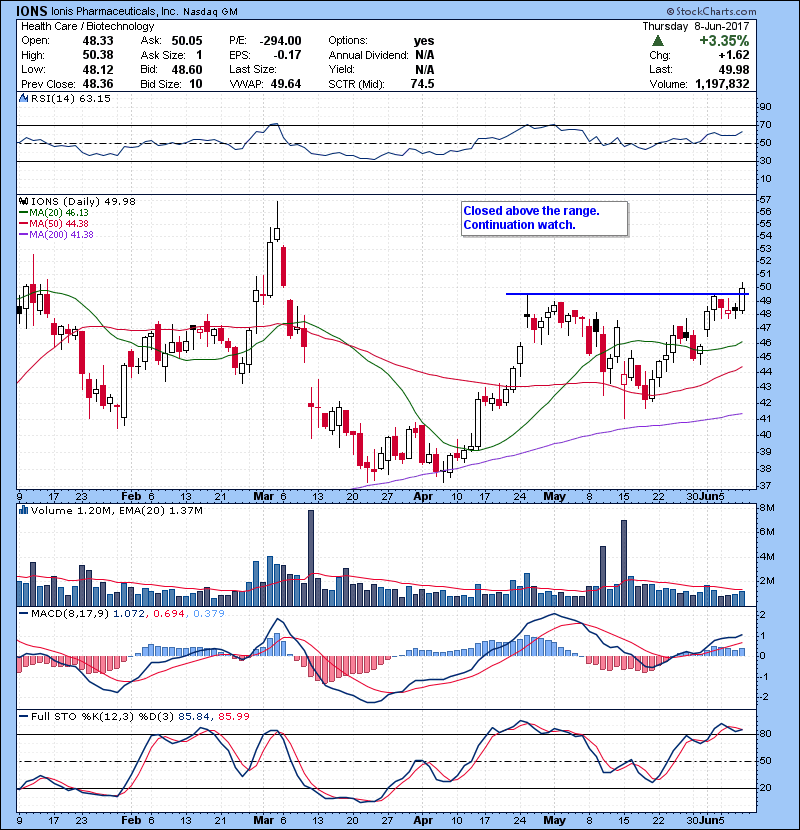Click the volume bars icon
800x830 pixels.
click(23, 510)
